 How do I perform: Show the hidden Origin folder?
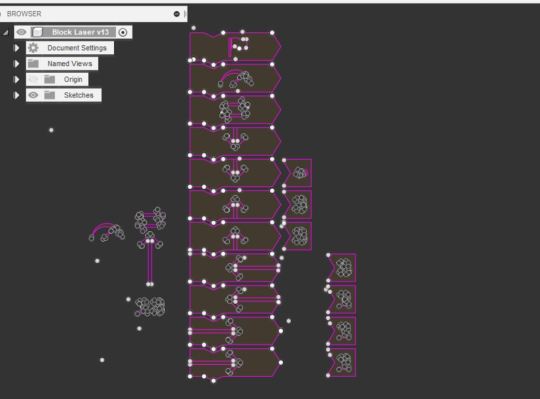33,80
